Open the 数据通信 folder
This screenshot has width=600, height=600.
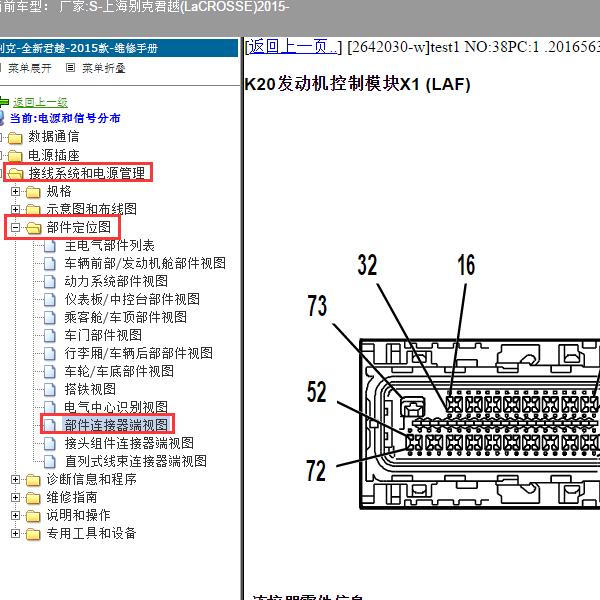click(54, 136)
